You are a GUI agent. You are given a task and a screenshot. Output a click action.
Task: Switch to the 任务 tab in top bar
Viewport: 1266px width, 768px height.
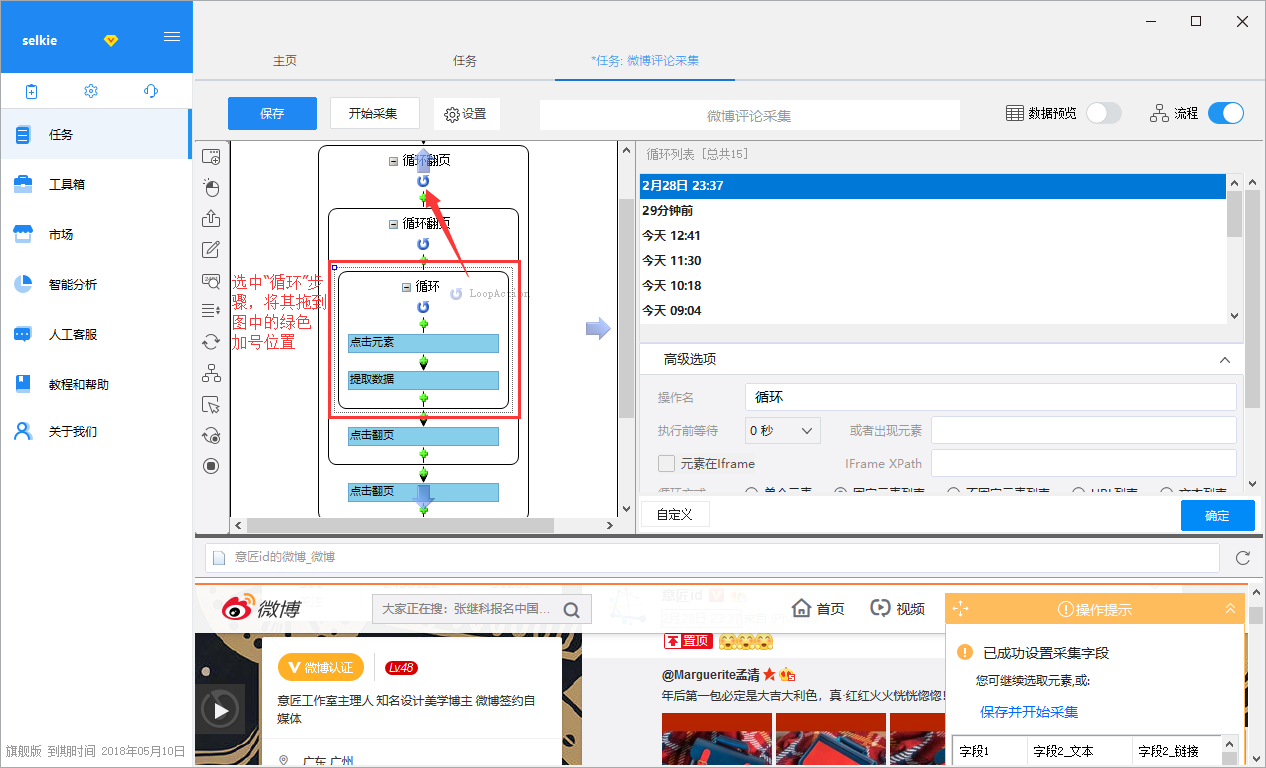[465, 60]
